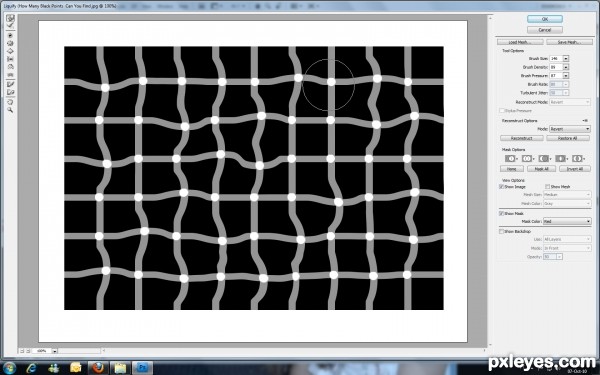The image size is (600, 375).
Task: Open Windows Live Messenger taskbar icon
Action: pos(54,368)
